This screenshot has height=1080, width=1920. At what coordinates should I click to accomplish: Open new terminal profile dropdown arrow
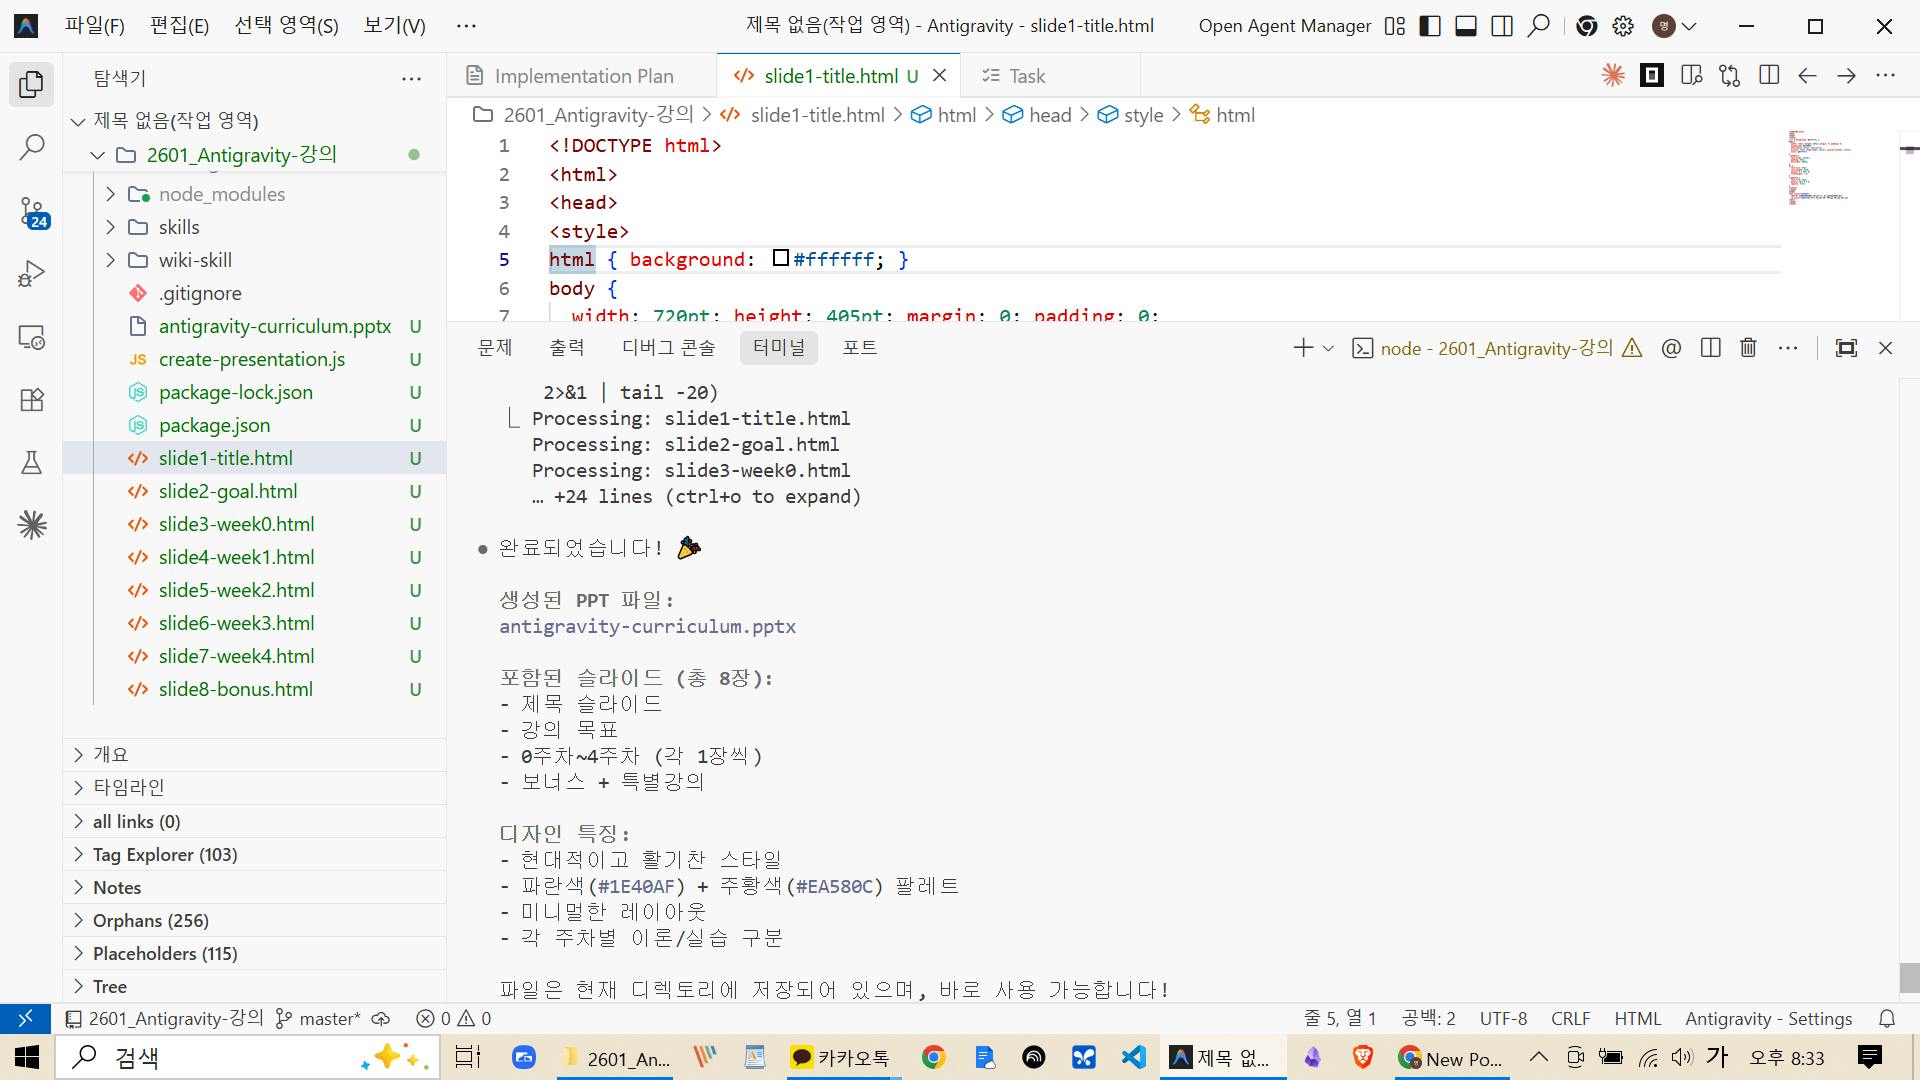1328,348
